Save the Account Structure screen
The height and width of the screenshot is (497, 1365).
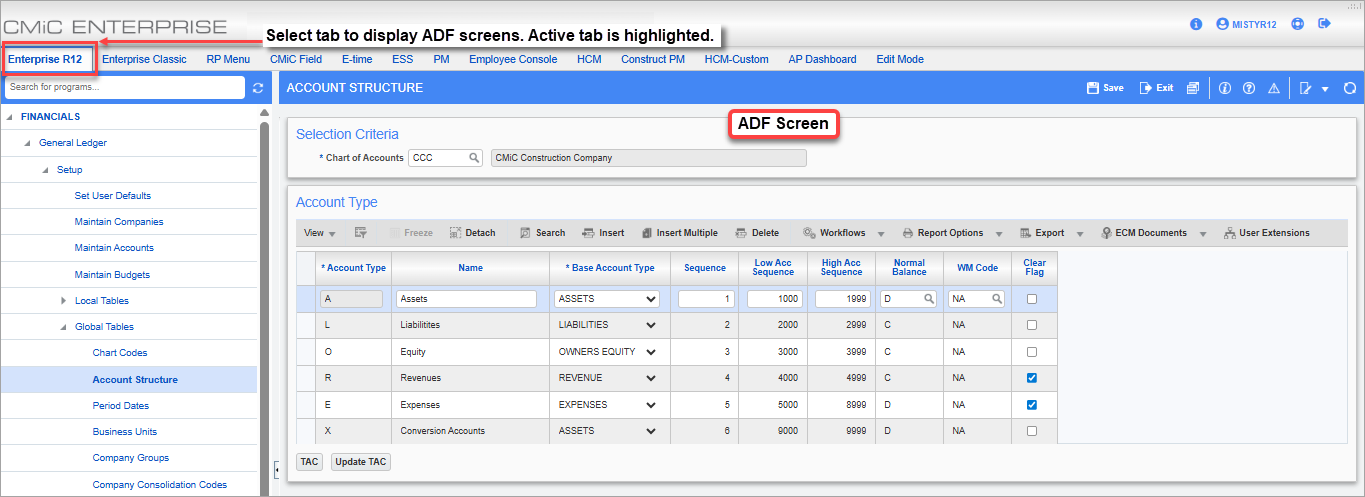click(x=1105, y=88)
